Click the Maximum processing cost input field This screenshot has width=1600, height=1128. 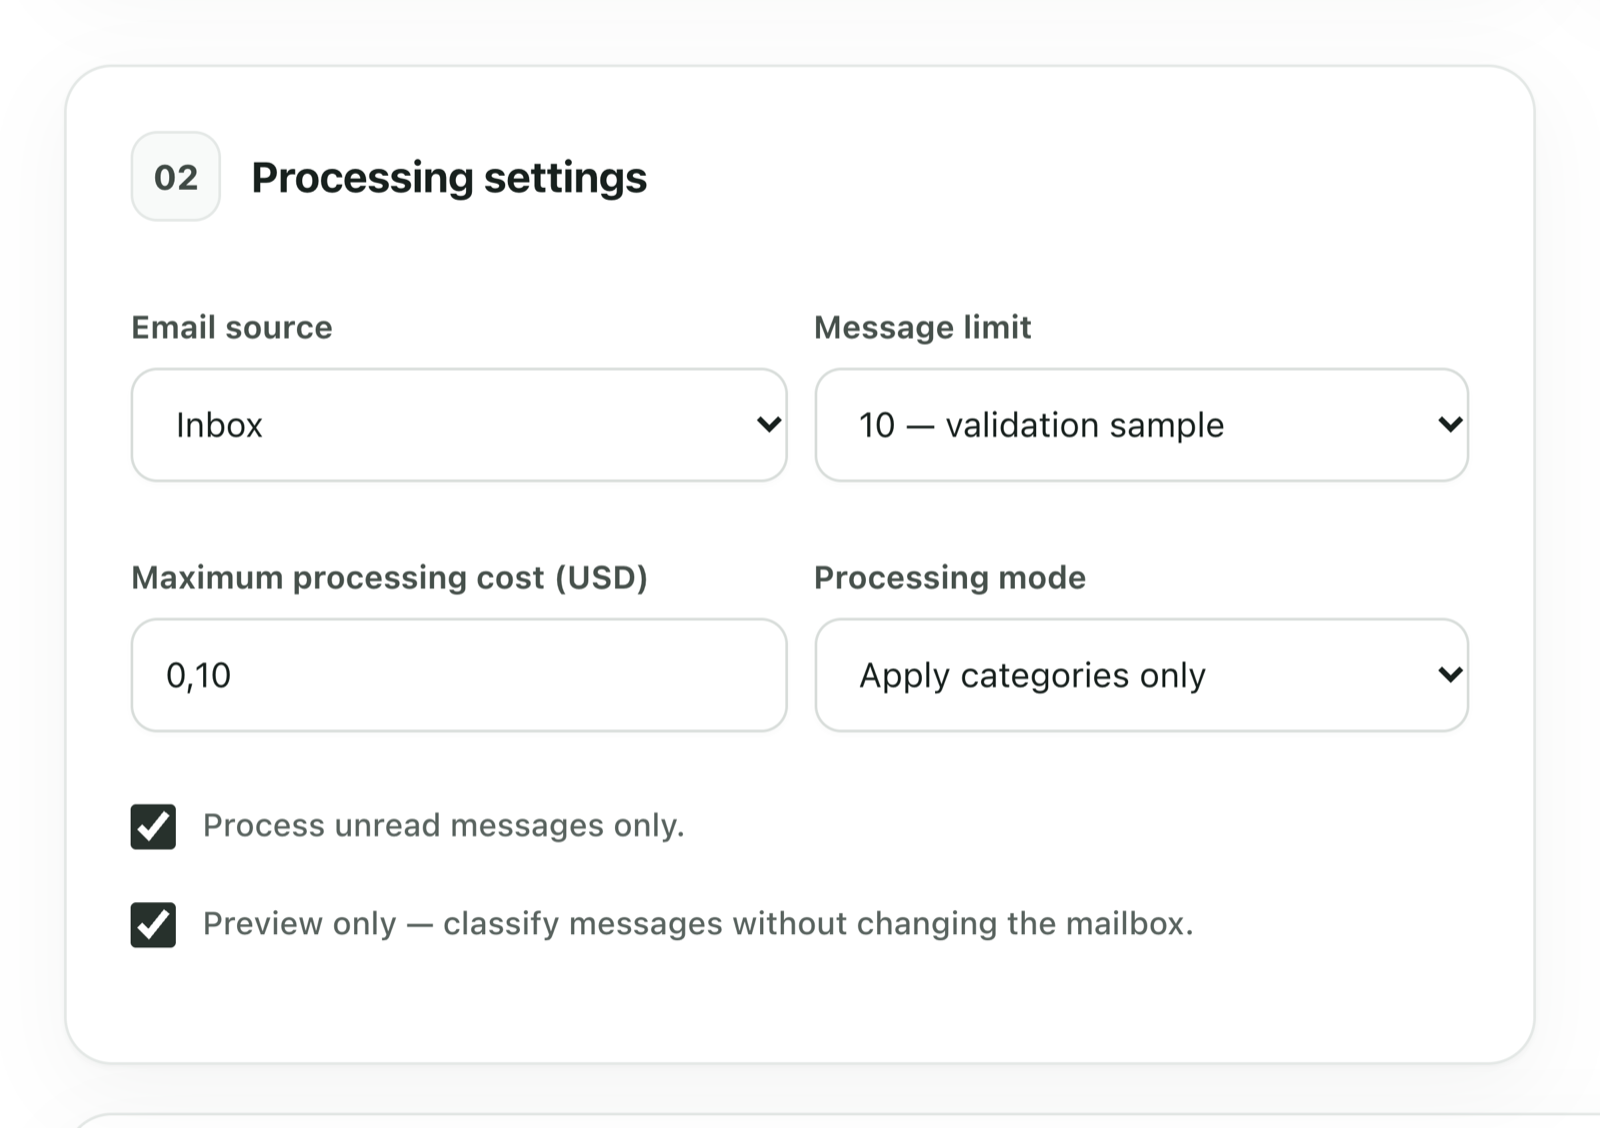pyautogui.click(x=459, y=675)
